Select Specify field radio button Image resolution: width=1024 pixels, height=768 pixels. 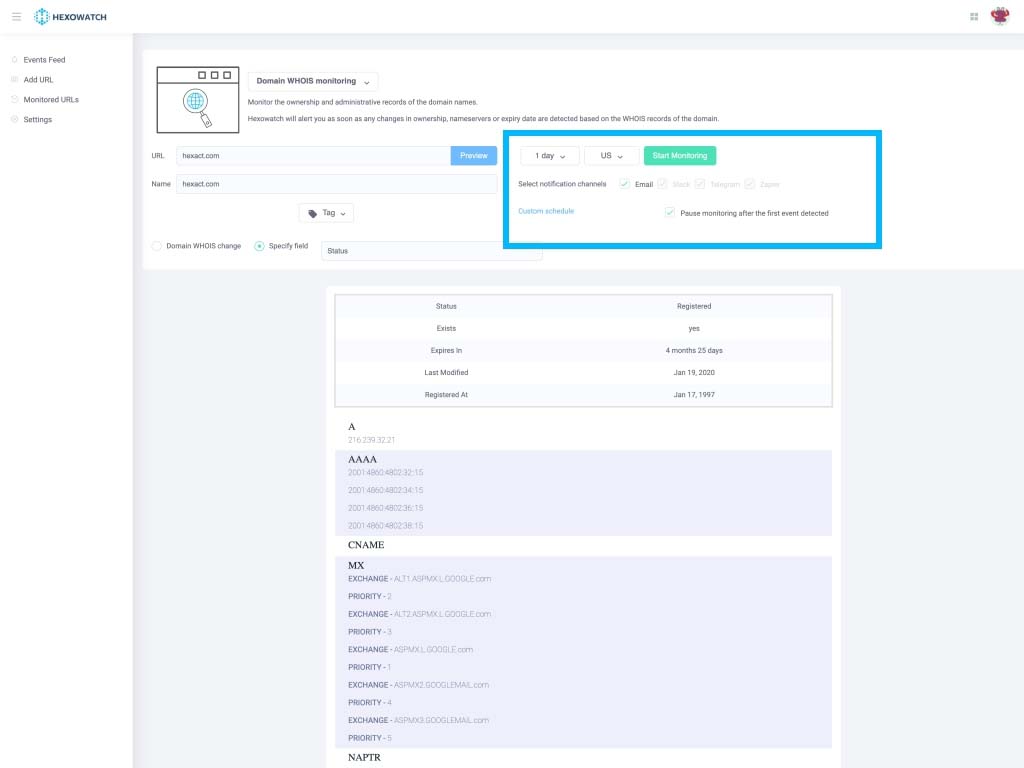(259, 246)
